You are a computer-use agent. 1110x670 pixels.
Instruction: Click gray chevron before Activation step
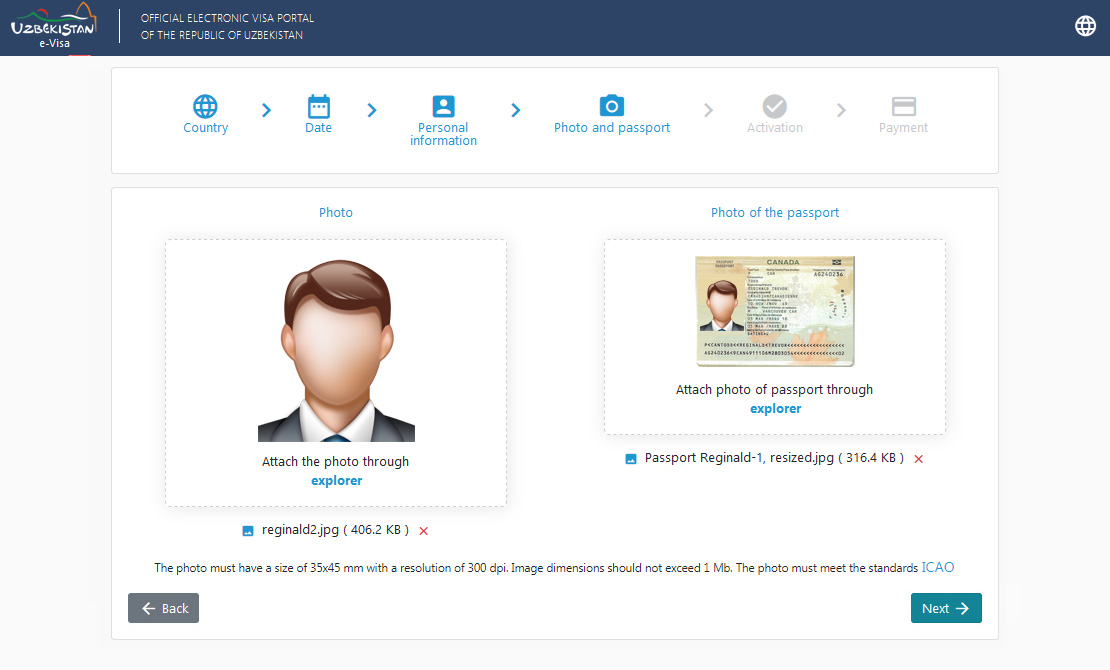click(x=708, y=110)
